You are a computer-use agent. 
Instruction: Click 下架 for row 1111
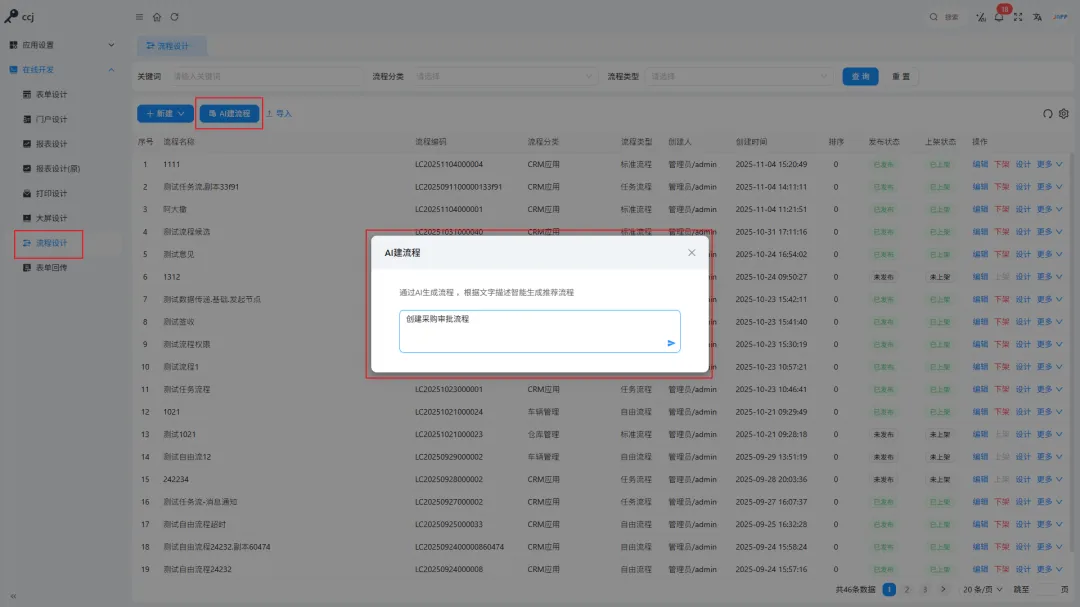(1001, 165)
